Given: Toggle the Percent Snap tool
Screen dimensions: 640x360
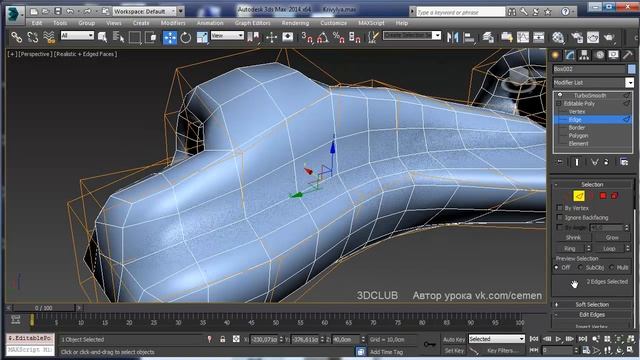Looking at the screenshot, I should pos(339,38).
